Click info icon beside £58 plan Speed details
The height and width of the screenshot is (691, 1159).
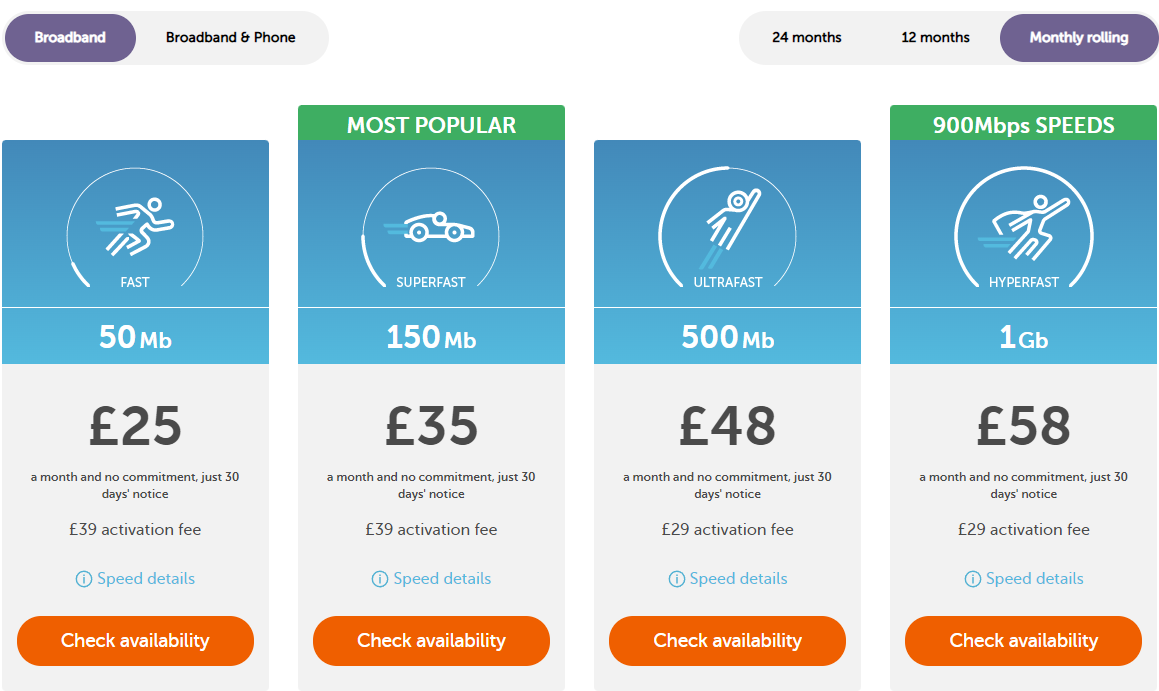click(x=973, y=579)
